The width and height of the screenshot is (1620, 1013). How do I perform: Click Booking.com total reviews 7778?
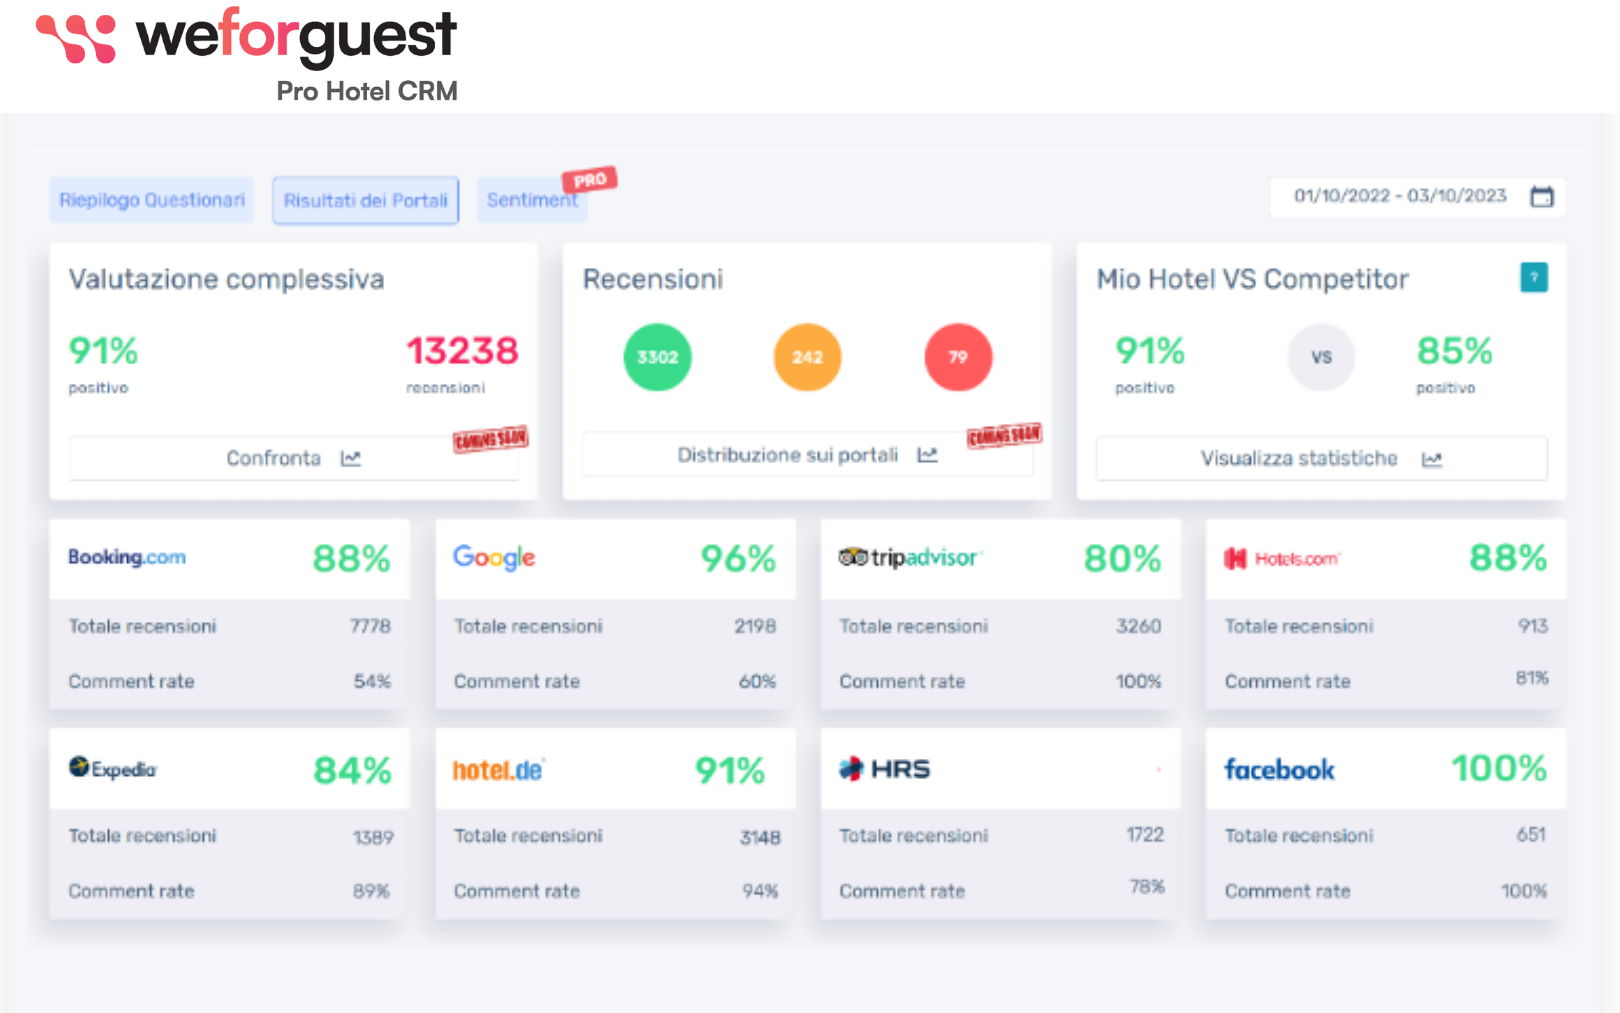click(x=370, y=626)
